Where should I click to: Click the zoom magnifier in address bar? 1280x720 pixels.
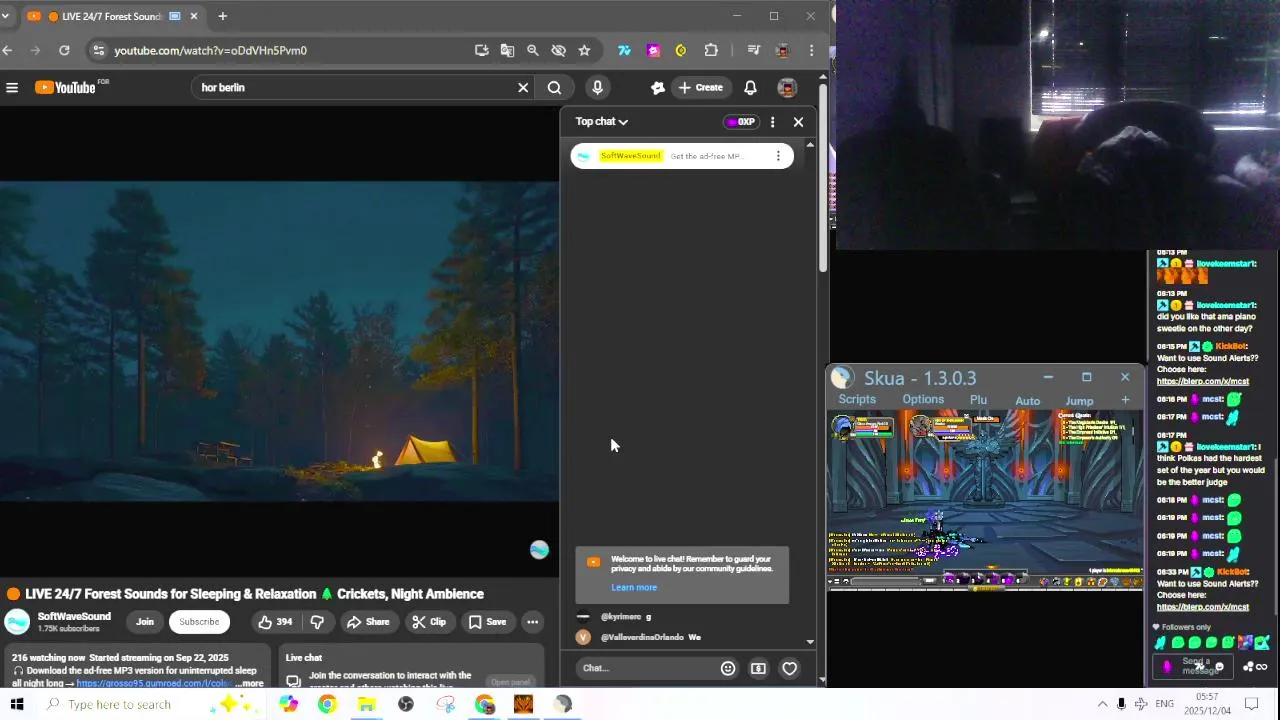(x=533, y=50)
